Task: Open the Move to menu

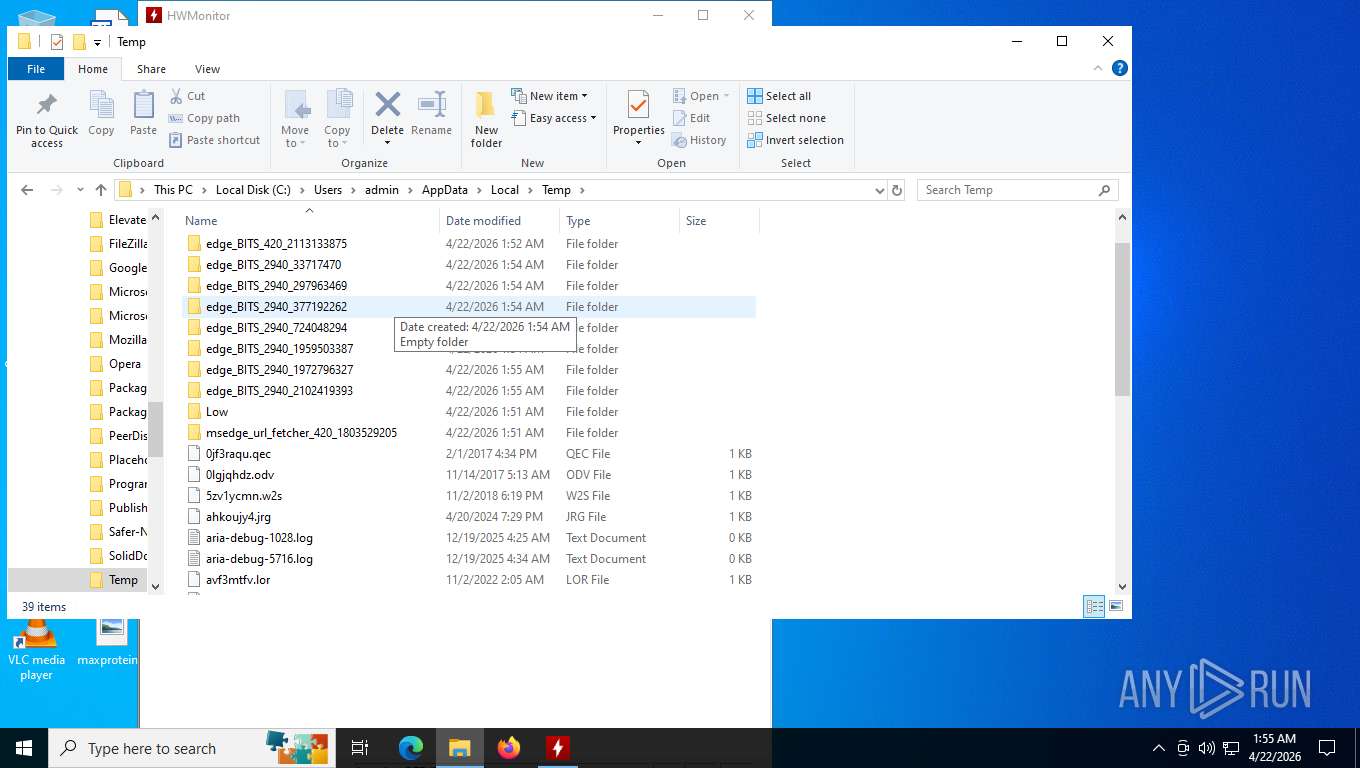Action: pyautogui.click(x=295, y=119)
